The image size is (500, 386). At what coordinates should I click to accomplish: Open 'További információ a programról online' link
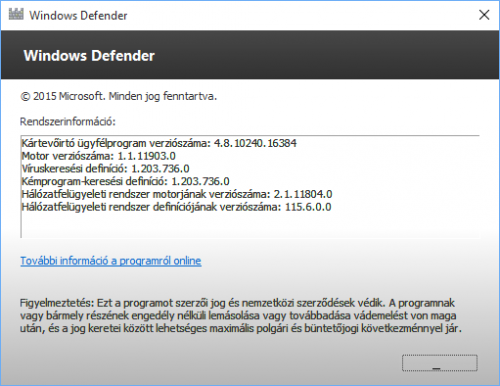point(111,261)
